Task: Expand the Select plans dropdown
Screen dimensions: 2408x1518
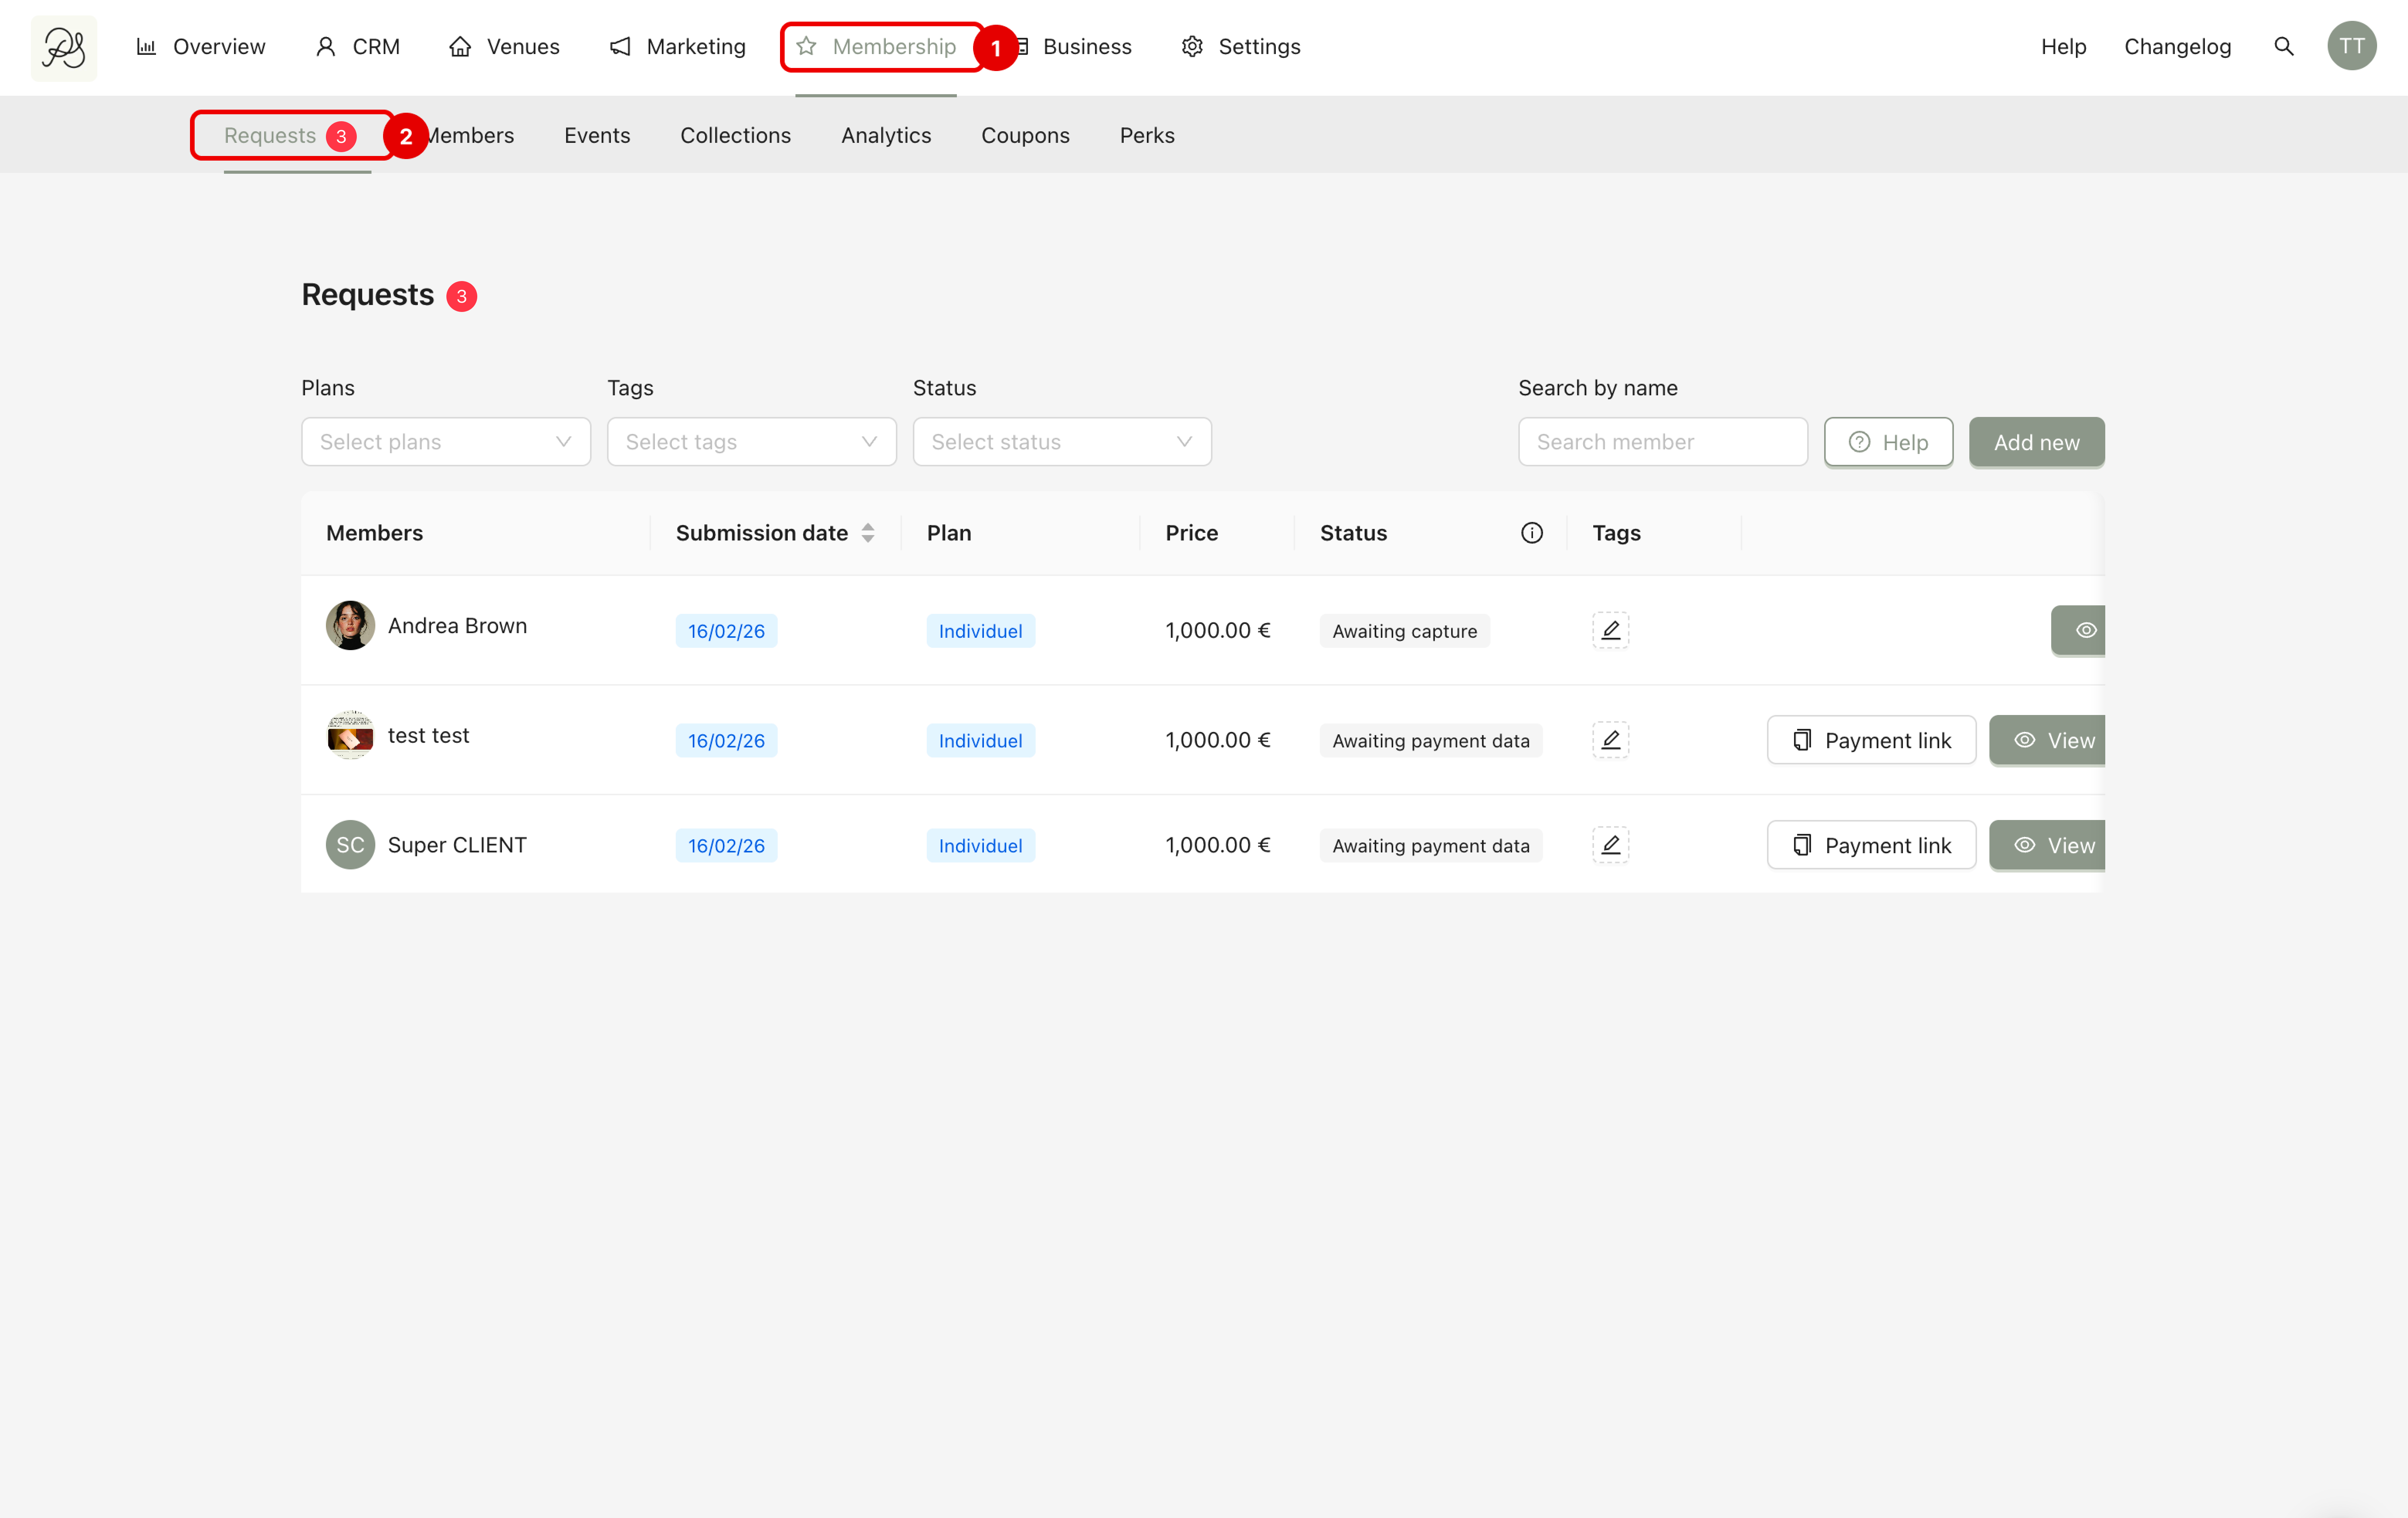Action: point(446,442)
